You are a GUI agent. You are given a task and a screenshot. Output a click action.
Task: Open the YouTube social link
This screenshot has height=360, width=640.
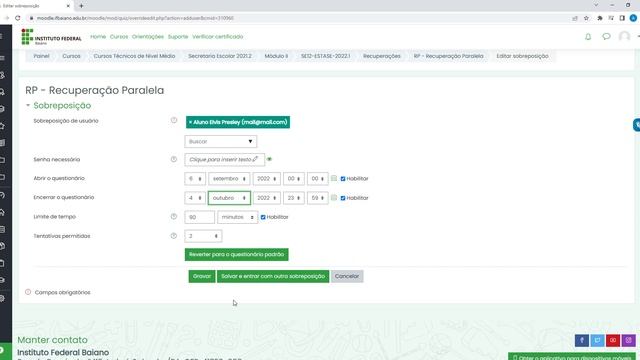613,340
